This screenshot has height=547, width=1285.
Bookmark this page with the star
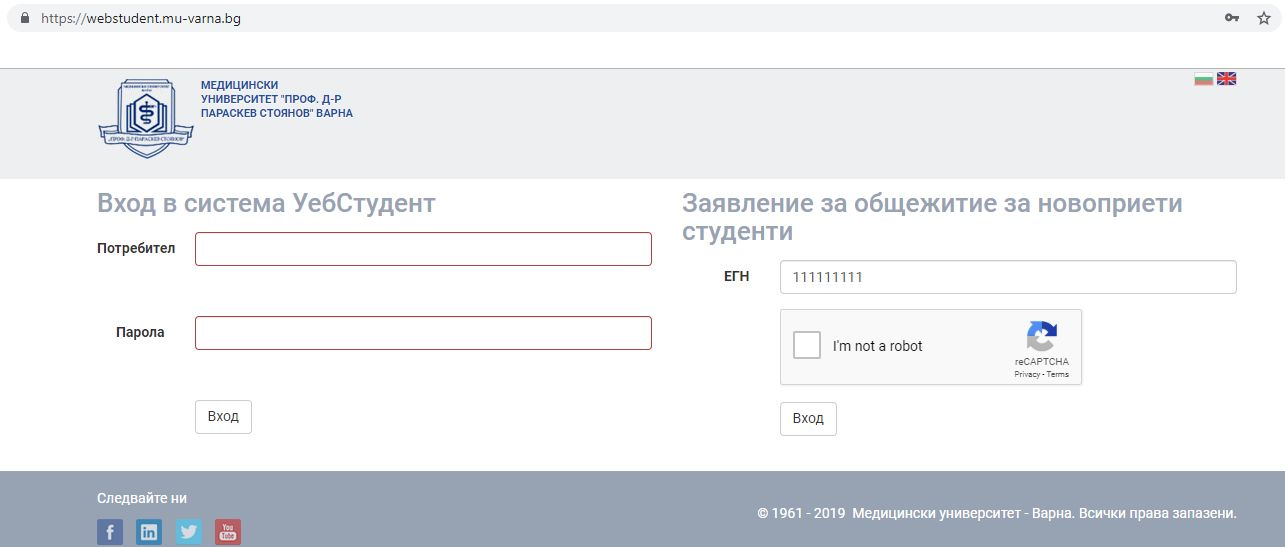coord(1264,18)
